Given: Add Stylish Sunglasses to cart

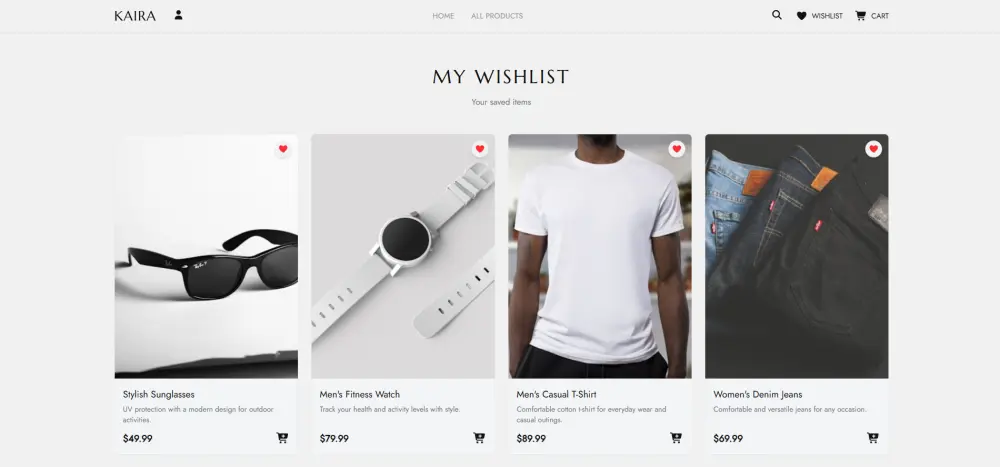Looking at the screenshot, I should point(282,438).
